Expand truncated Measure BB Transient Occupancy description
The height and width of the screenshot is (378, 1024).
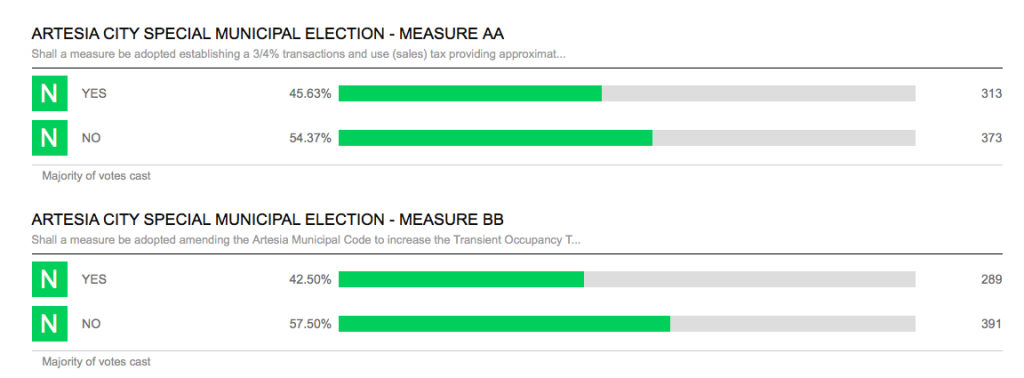coord(306,240)
